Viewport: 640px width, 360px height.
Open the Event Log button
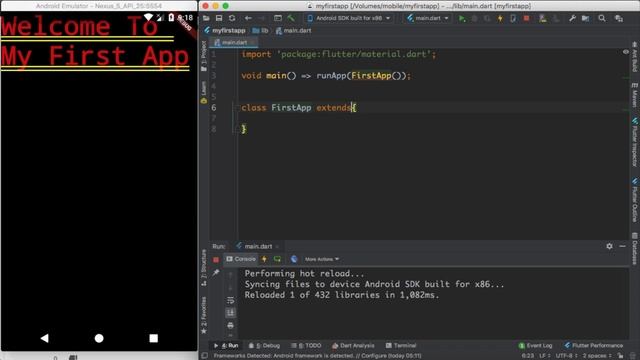(535, 346)
